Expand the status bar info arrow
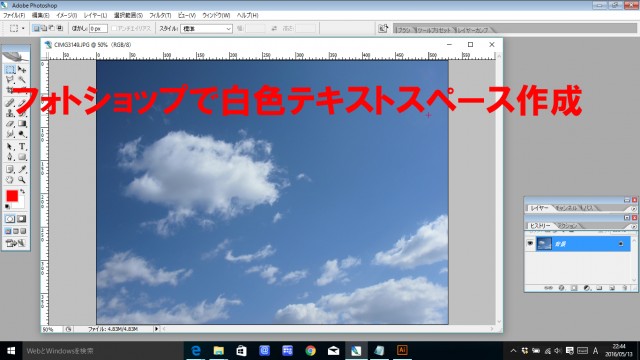 pos(156,329)
